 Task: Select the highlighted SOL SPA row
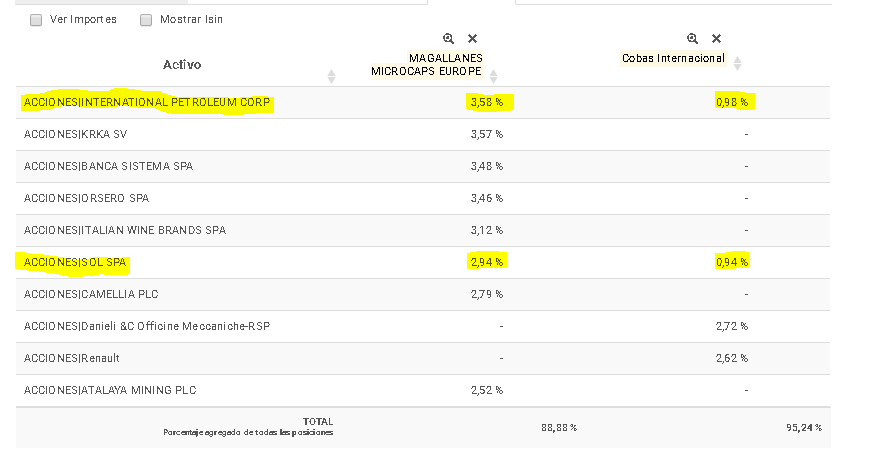(x=423, y=262)
